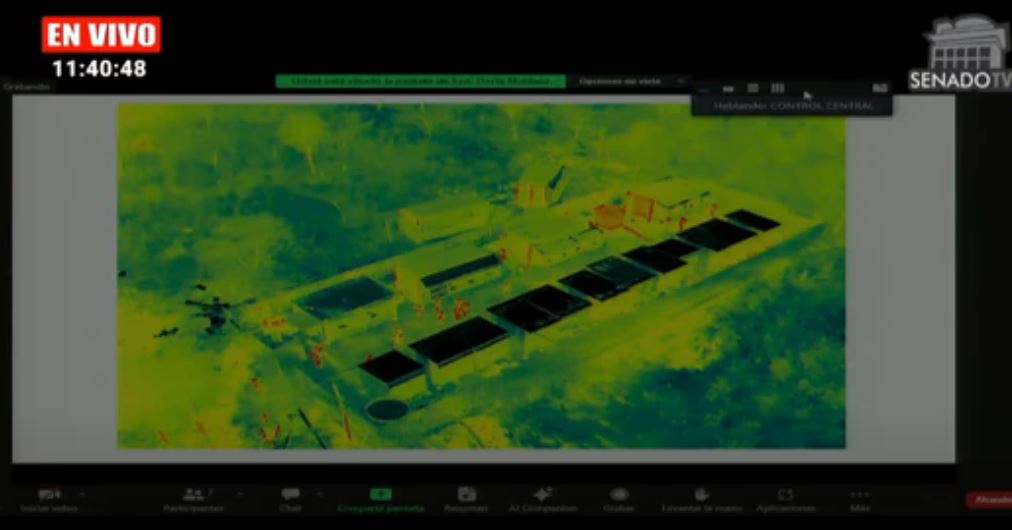Viewport: 1012px width, 530px height.
Task: Open the Participantes panel
Action: 193,500
